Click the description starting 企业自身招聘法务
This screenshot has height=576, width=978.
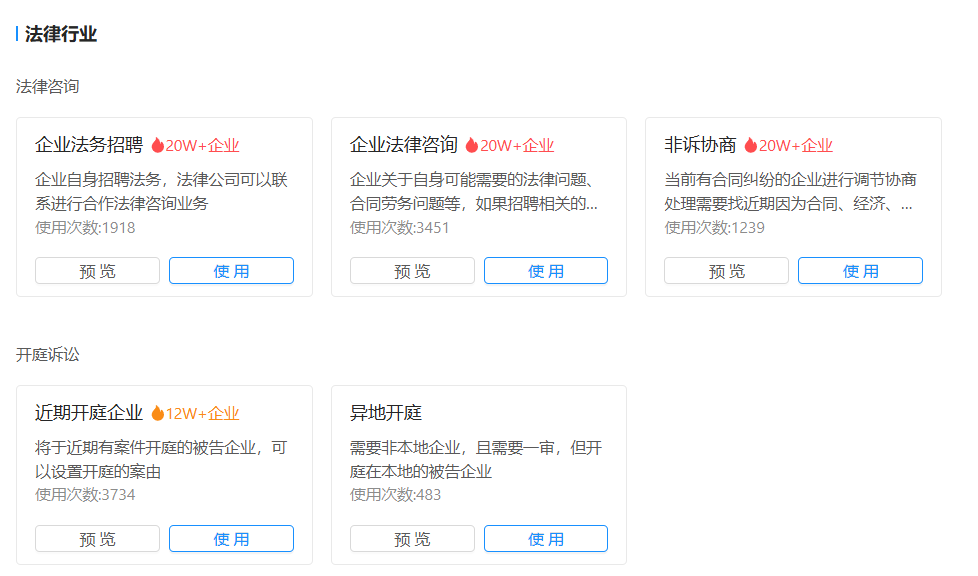click(161, 192)
